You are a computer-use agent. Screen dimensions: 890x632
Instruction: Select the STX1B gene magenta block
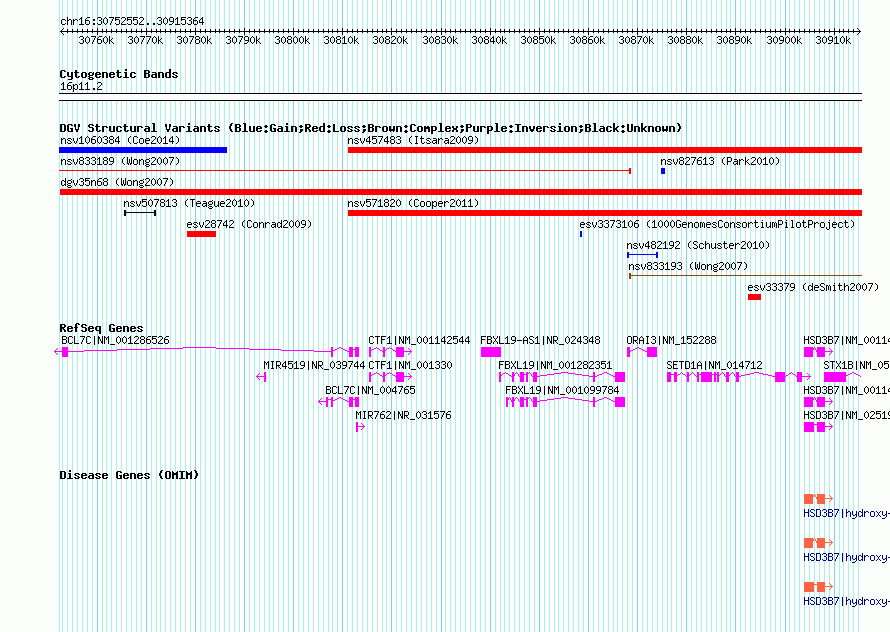835,377
